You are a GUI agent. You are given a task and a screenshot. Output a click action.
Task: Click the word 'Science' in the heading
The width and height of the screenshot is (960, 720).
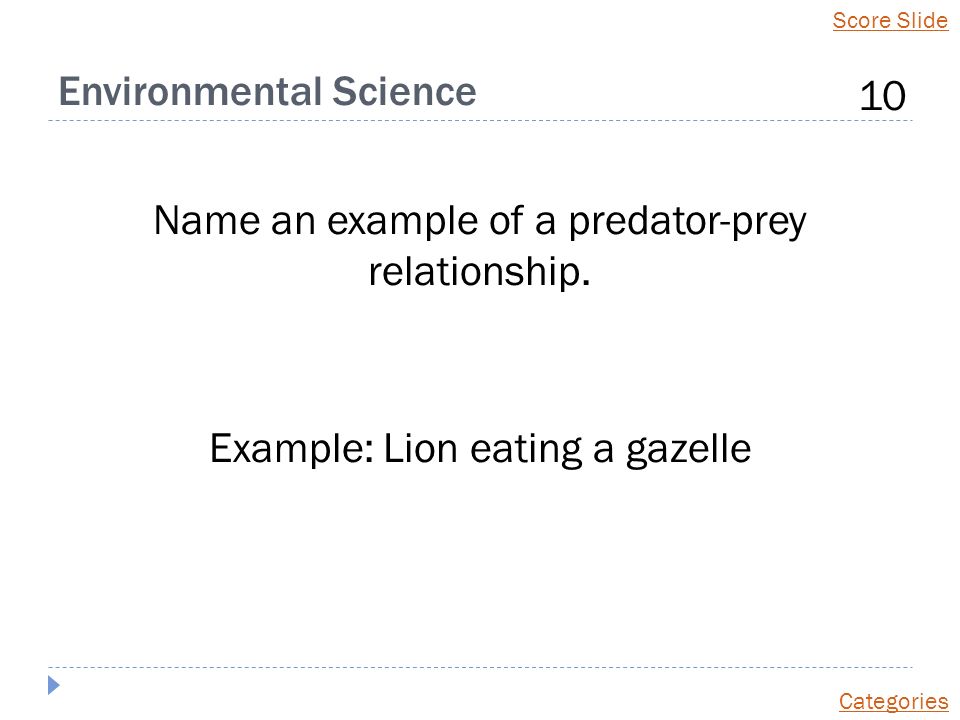point(404,91)
